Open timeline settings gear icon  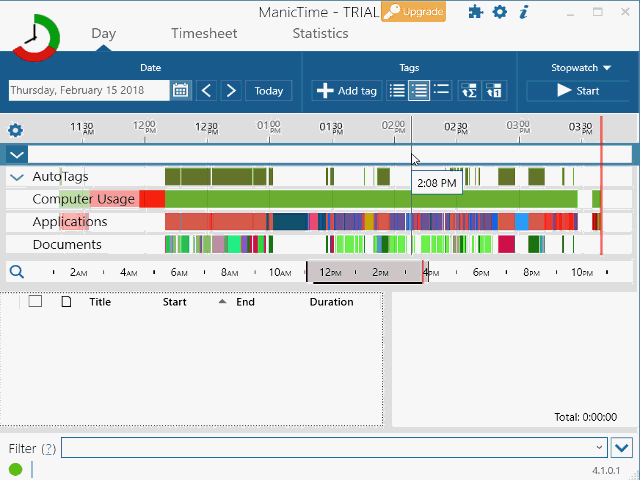[x=16, y=130]
